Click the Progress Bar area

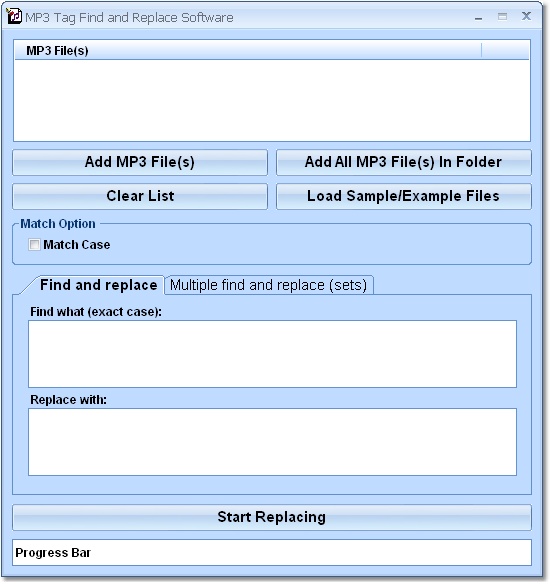coord(272,552)
